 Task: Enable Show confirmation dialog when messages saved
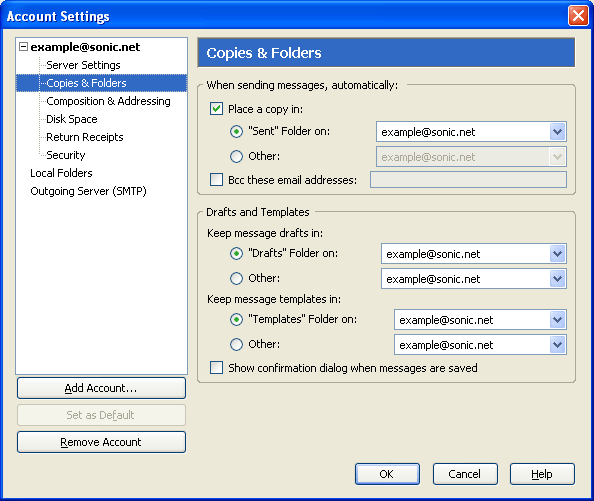pos(216,368)
